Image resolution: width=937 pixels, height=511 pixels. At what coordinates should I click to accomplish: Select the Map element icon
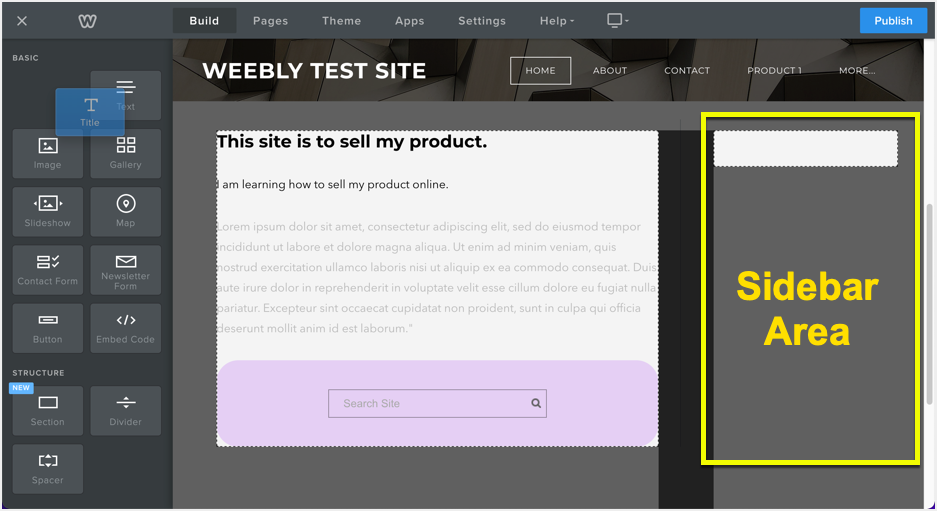coord(125,211)
